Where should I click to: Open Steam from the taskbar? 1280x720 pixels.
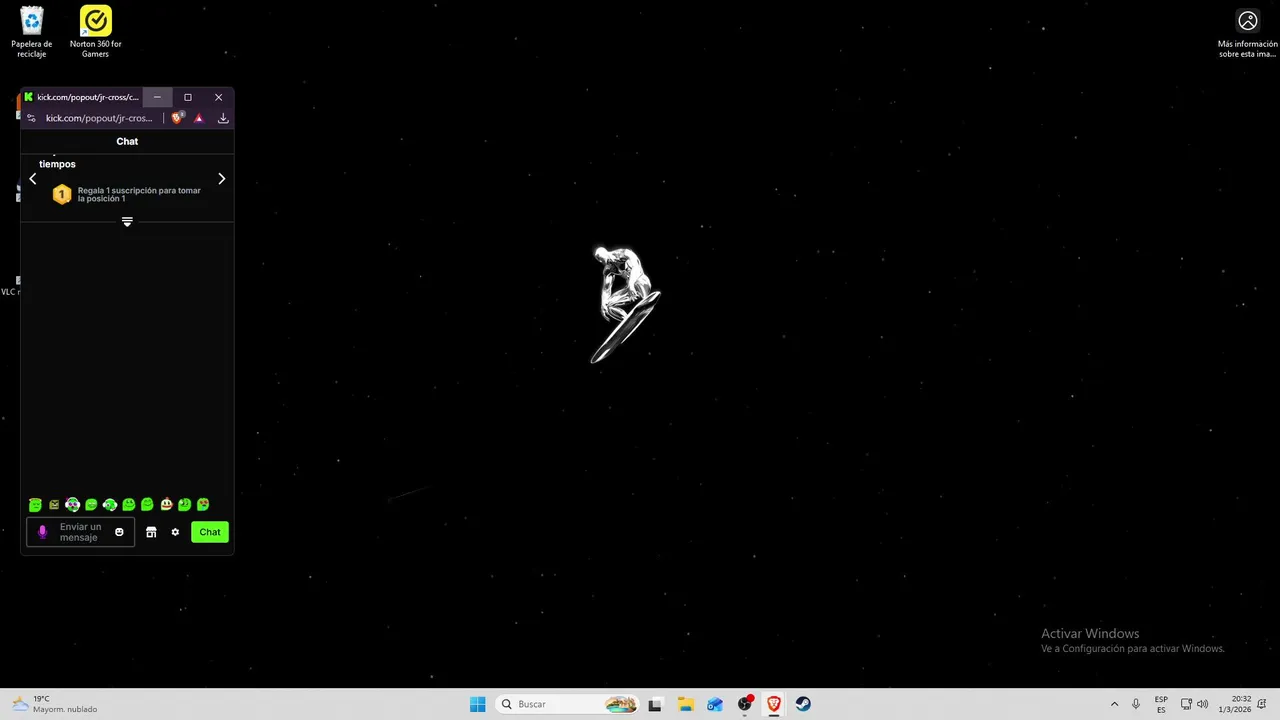(x=803, y=704)
